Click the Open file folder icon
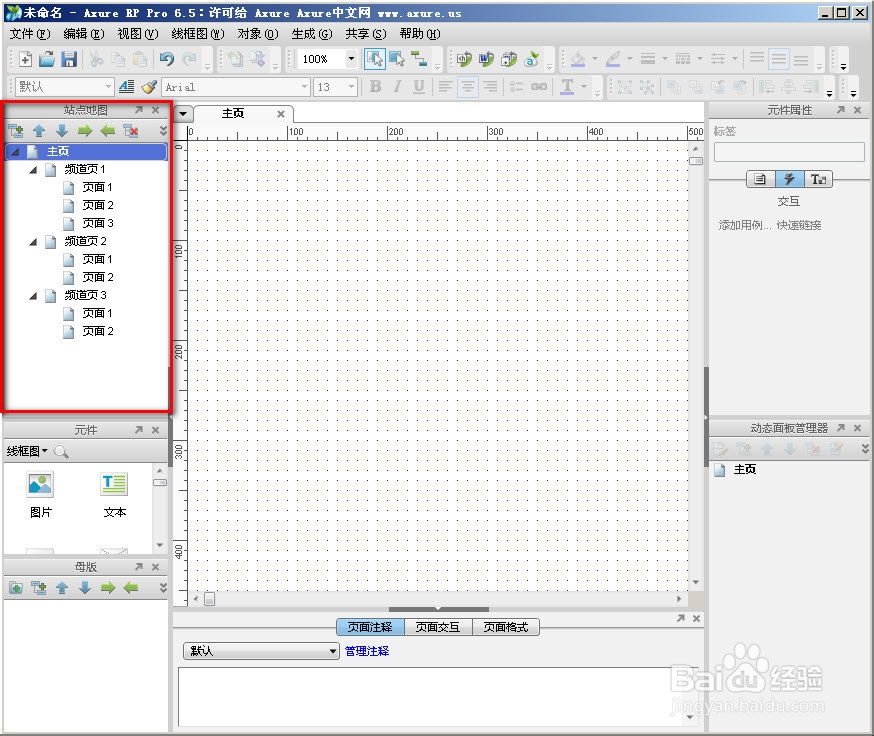 point(47,59)
